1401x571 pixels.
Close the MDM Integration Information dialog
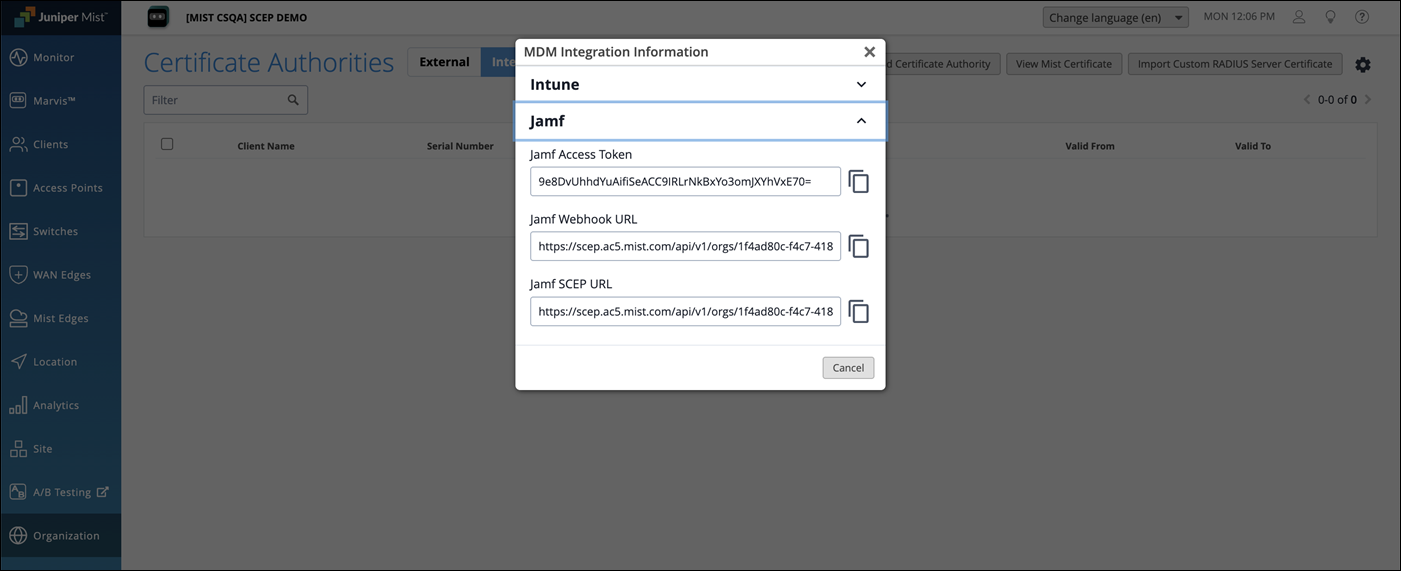click(x=869, y=52)
